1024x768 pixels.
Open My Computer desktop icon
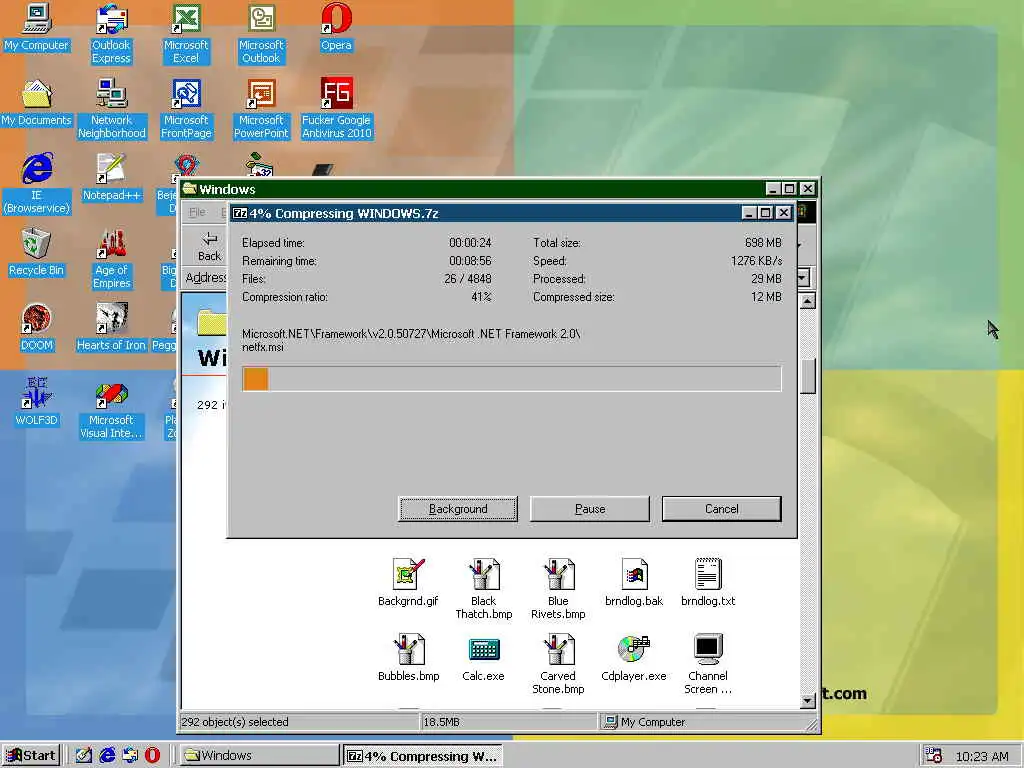(37, 27)
